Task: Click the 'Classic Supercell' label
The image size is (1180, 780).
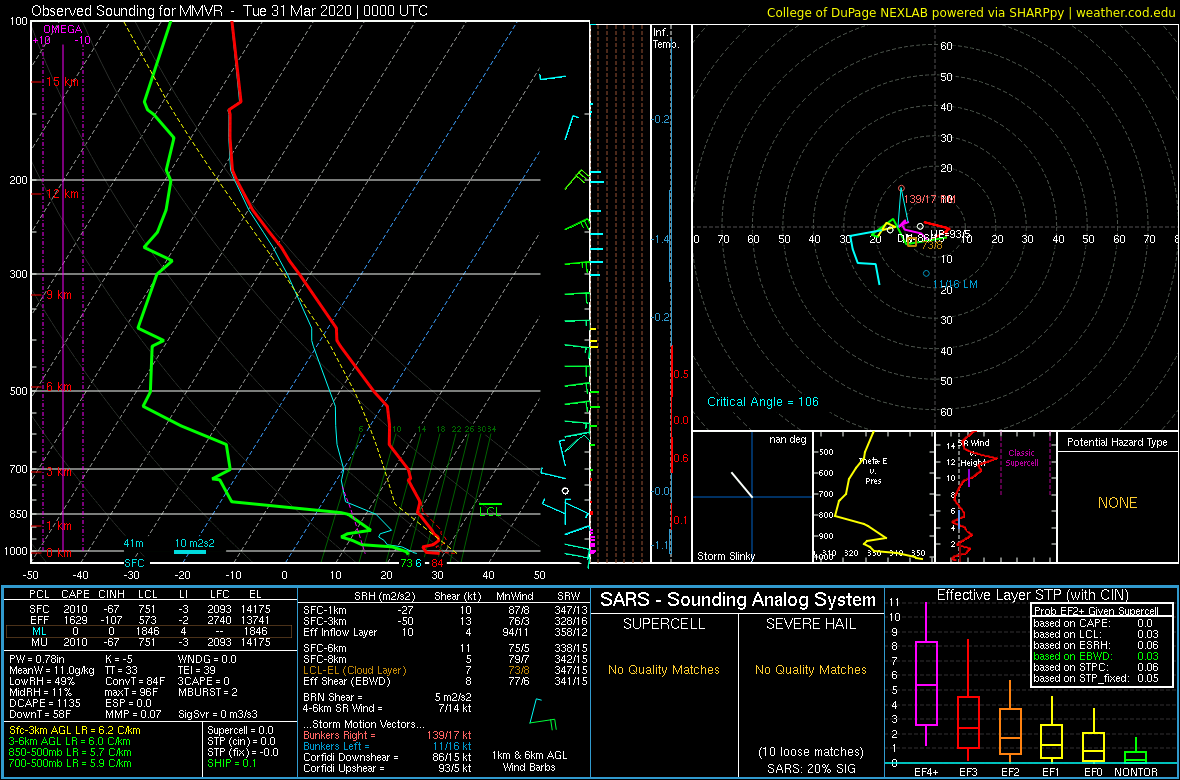Action: (x=1022, y=458)
